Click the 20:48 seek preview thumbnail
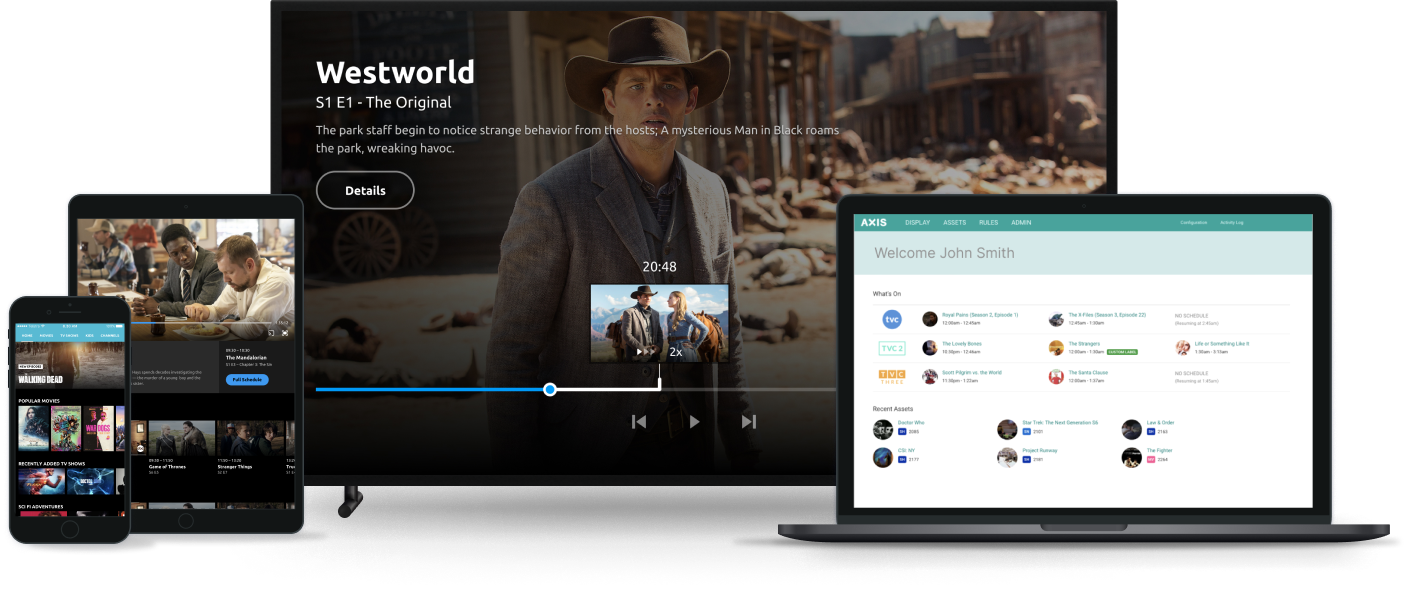Image resolution: width=1406 pixels, height=591 pixels. tap(659, 323)
